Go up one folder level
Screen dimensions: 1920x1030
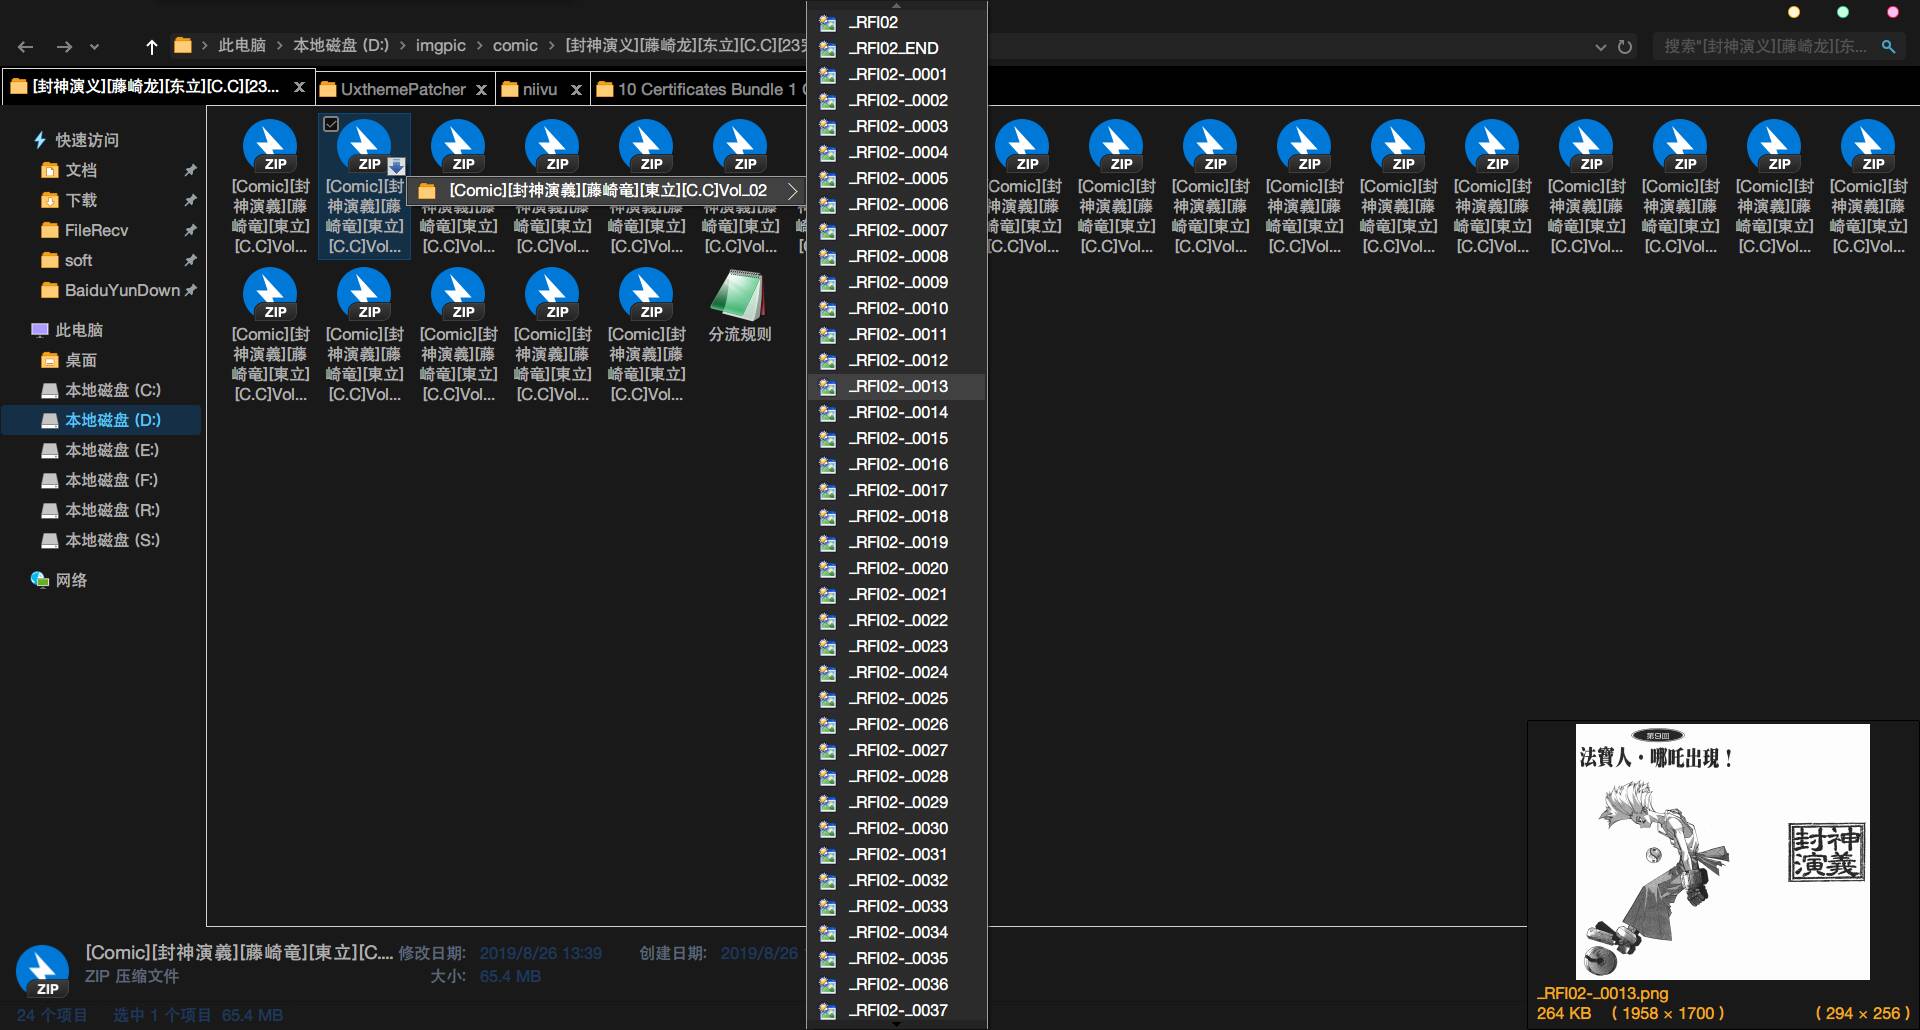pyautogui.click(x=152, y=47)
